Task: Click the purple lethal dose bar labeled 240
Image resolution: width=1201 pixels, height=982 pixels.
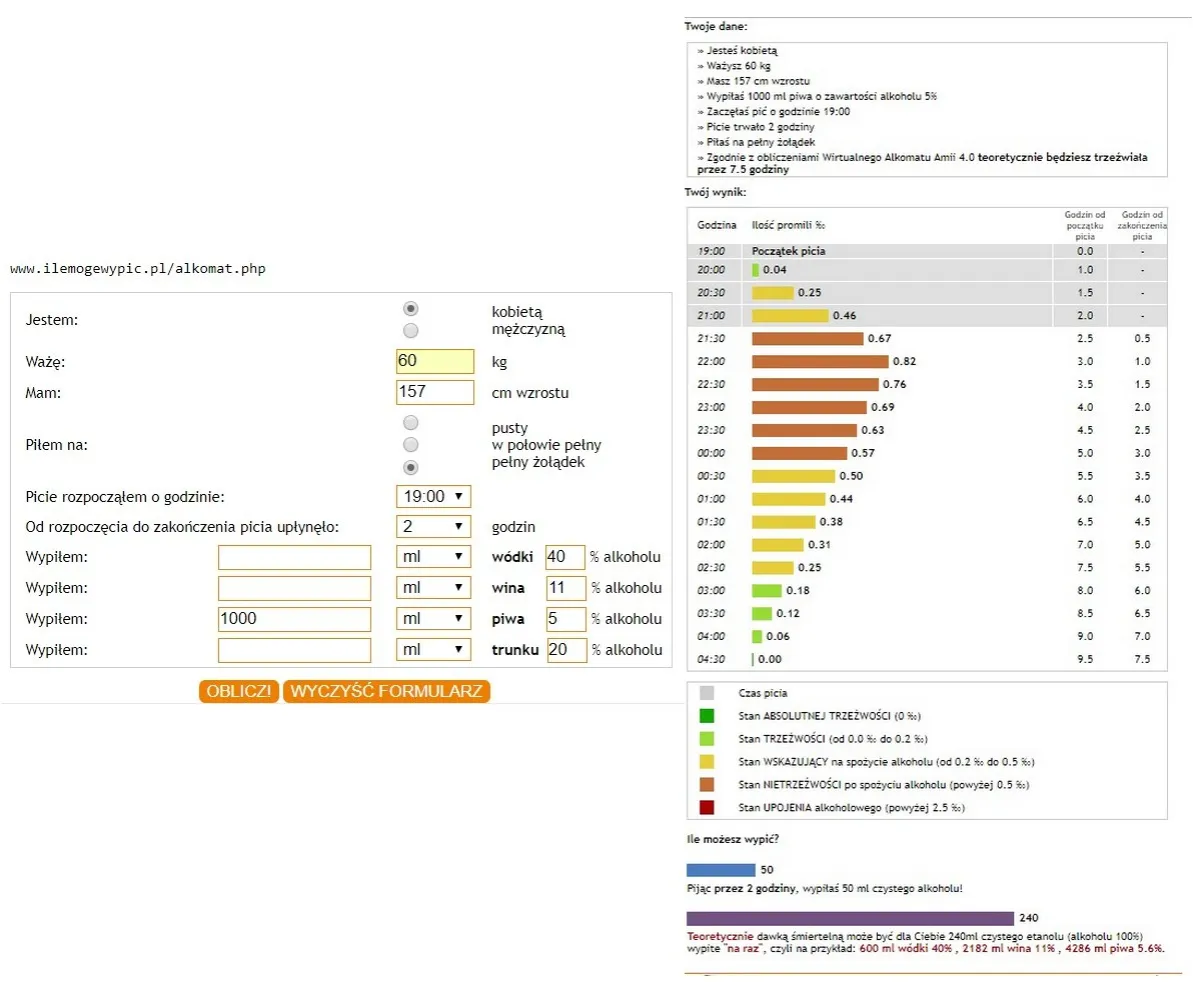Action: click(849, 918)
